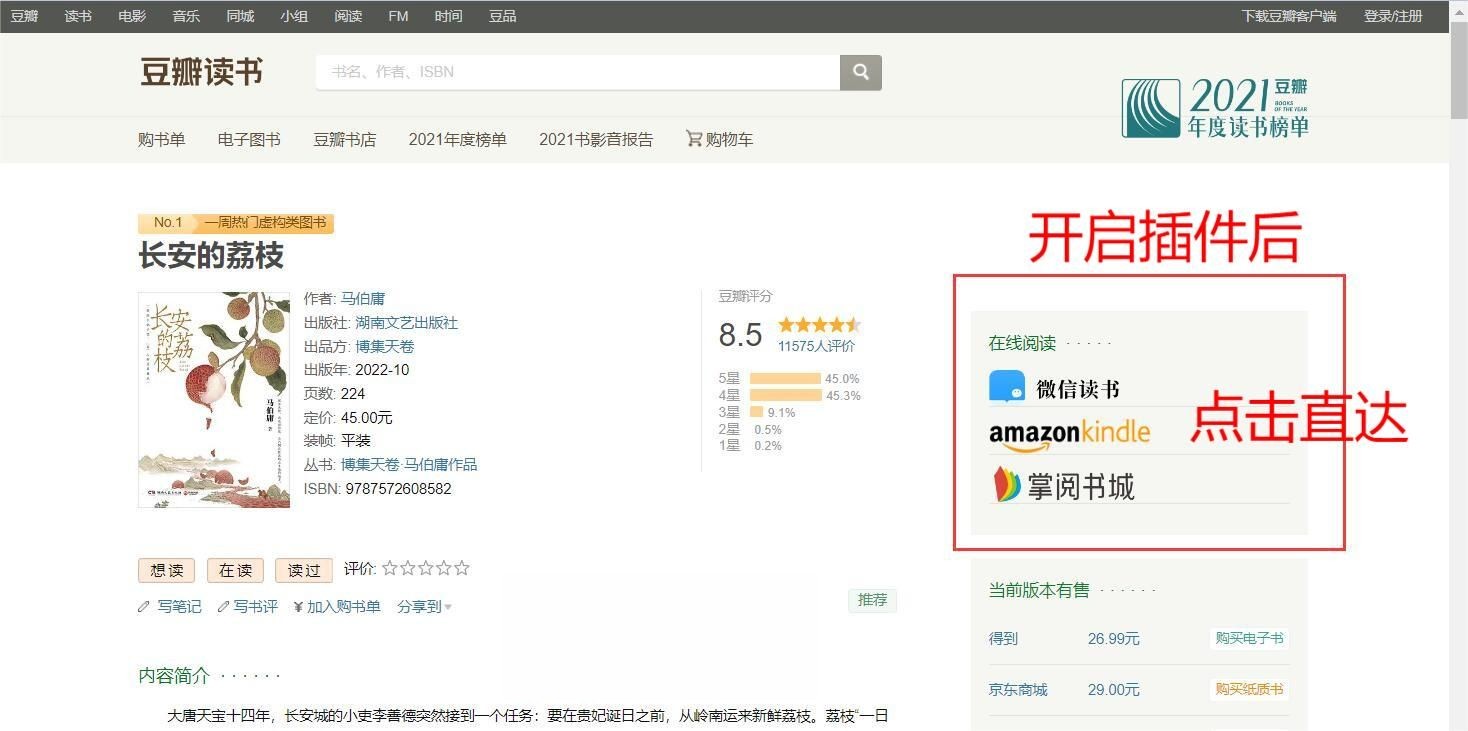Open 同城 in the top bar

coord(240,16)
